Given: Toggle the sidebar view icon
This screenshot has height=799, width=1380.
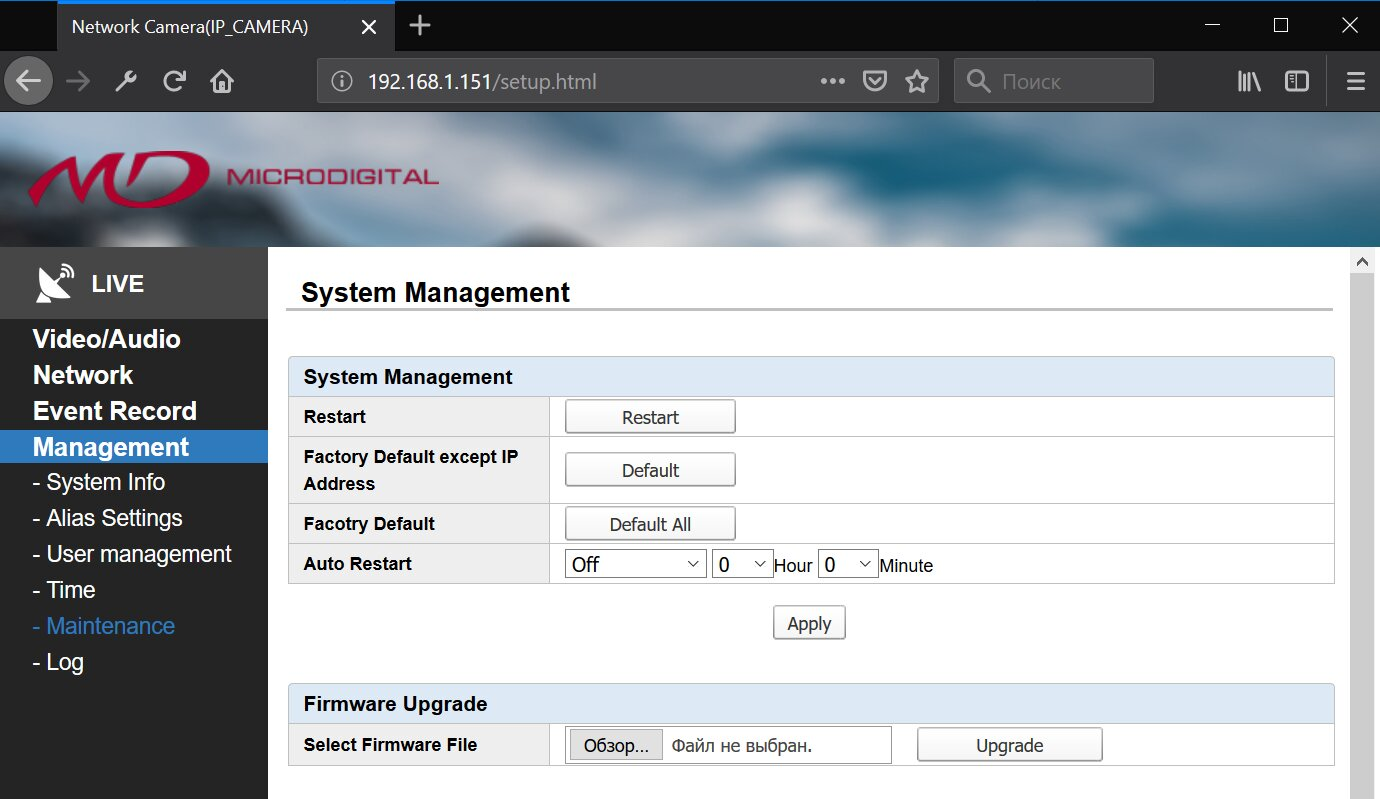Looking at the screenshot, I should pyautogui.click(x=1297, y=81).
